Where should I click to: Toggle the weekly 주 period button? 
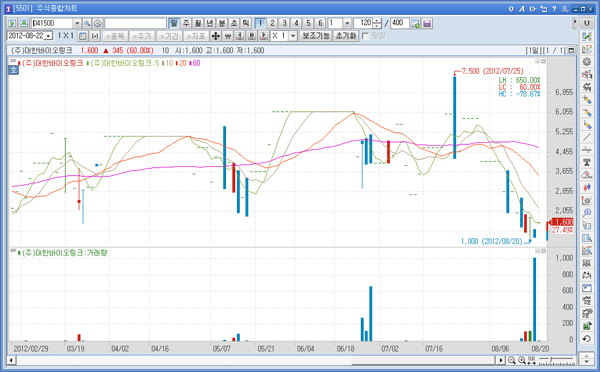186,23
